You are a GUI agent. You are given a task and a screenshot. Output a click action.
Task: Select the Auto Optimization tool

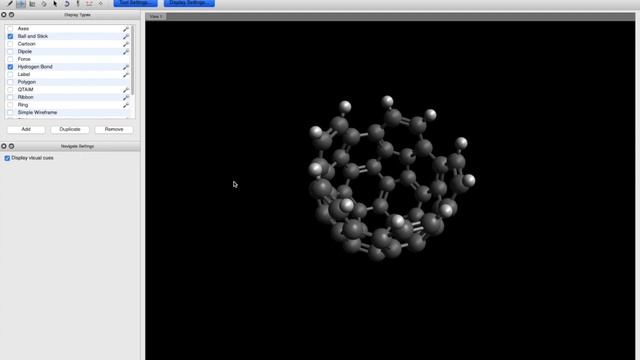(78, 3)
